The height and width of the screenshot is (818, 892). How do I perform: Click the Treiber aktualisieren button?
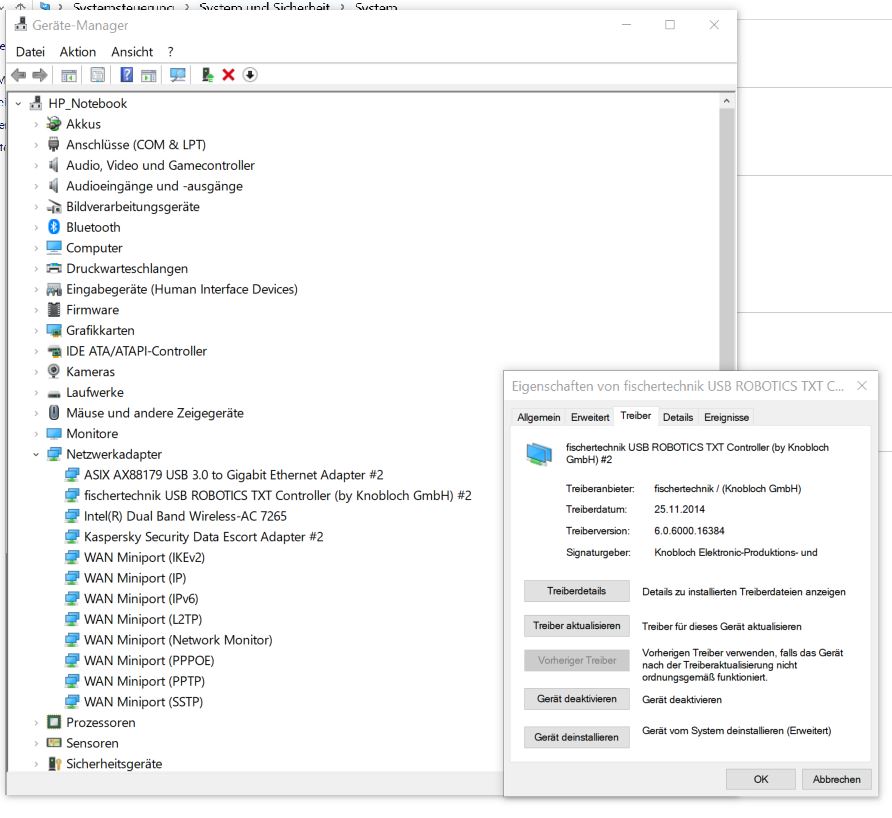point(576,626)
